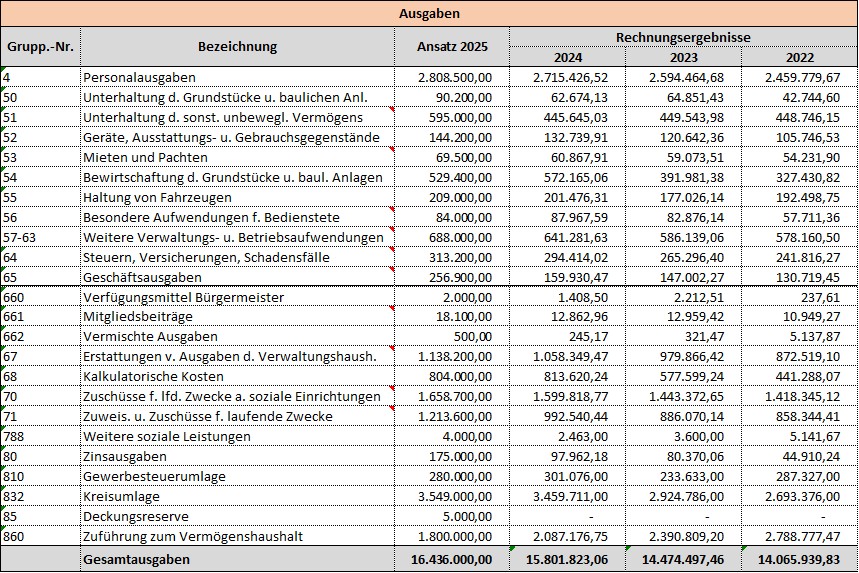Select the green error indicator on group 4

(3, 69)
